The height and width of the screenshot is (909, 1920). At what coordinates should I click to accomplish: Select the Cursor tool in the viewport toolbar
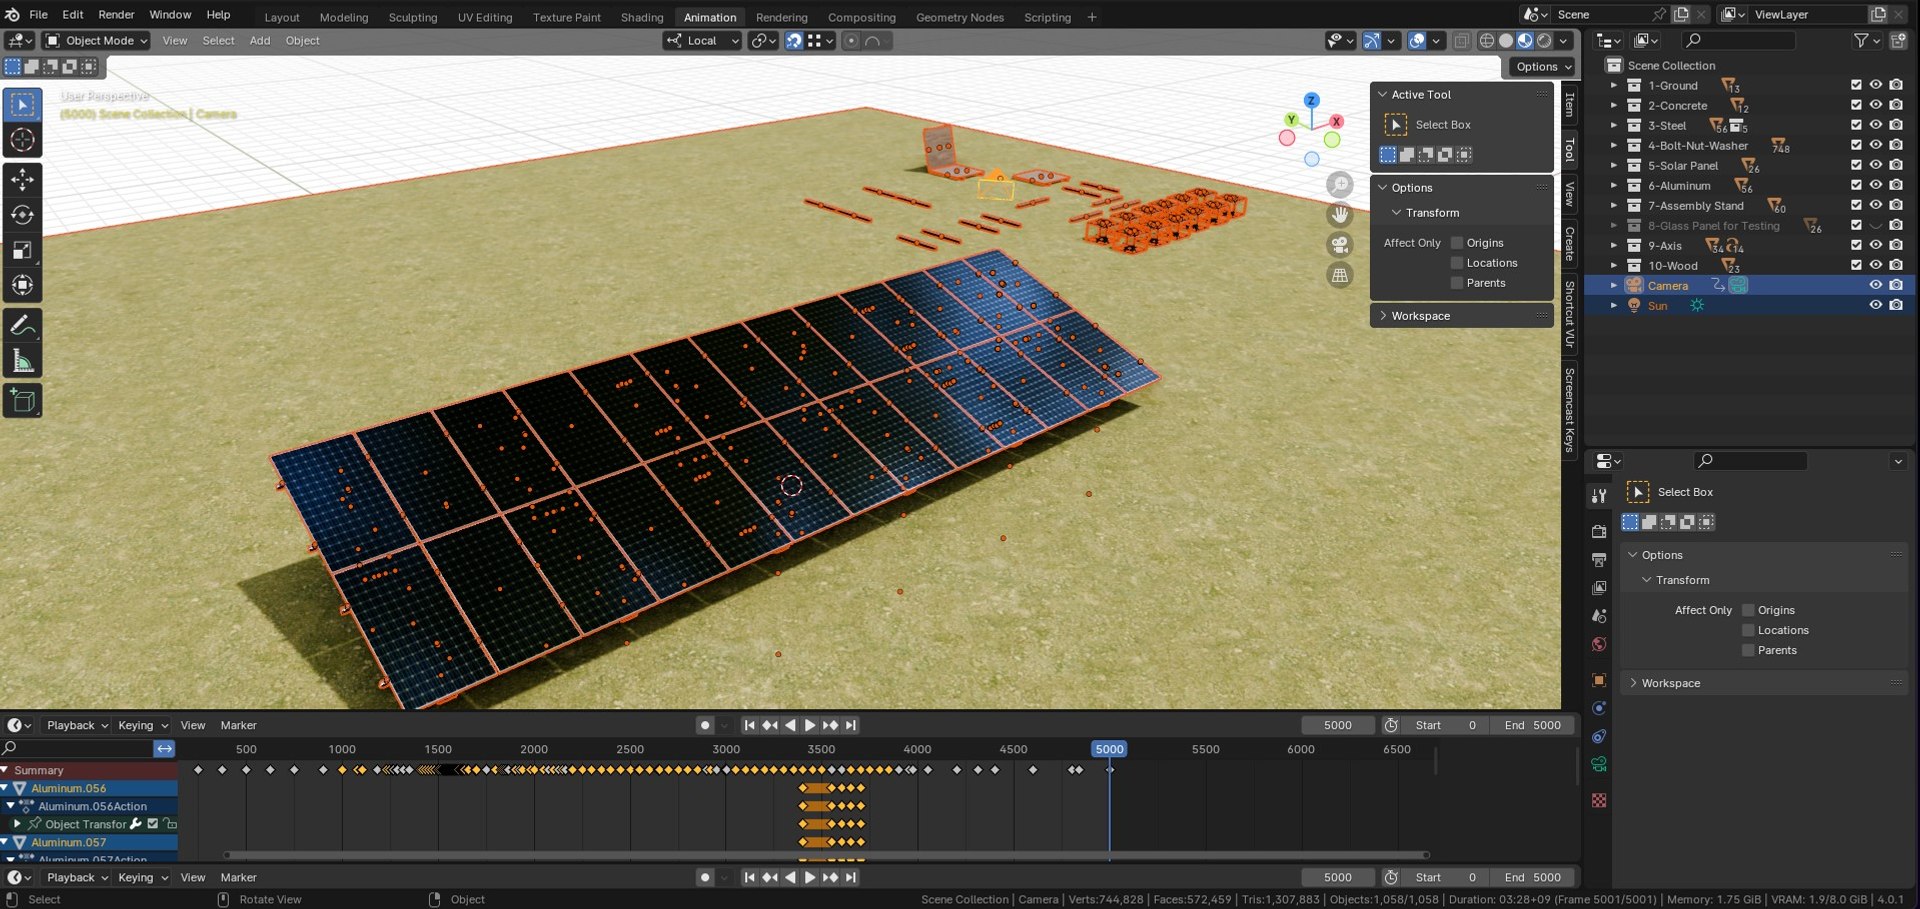[x=22, y=140]
